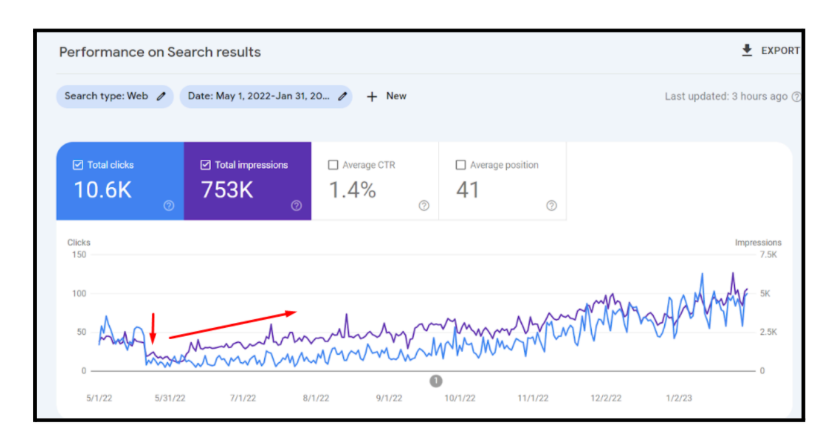Open help icon on Total impressions card
Screen dimensions: 831x437
296,206
